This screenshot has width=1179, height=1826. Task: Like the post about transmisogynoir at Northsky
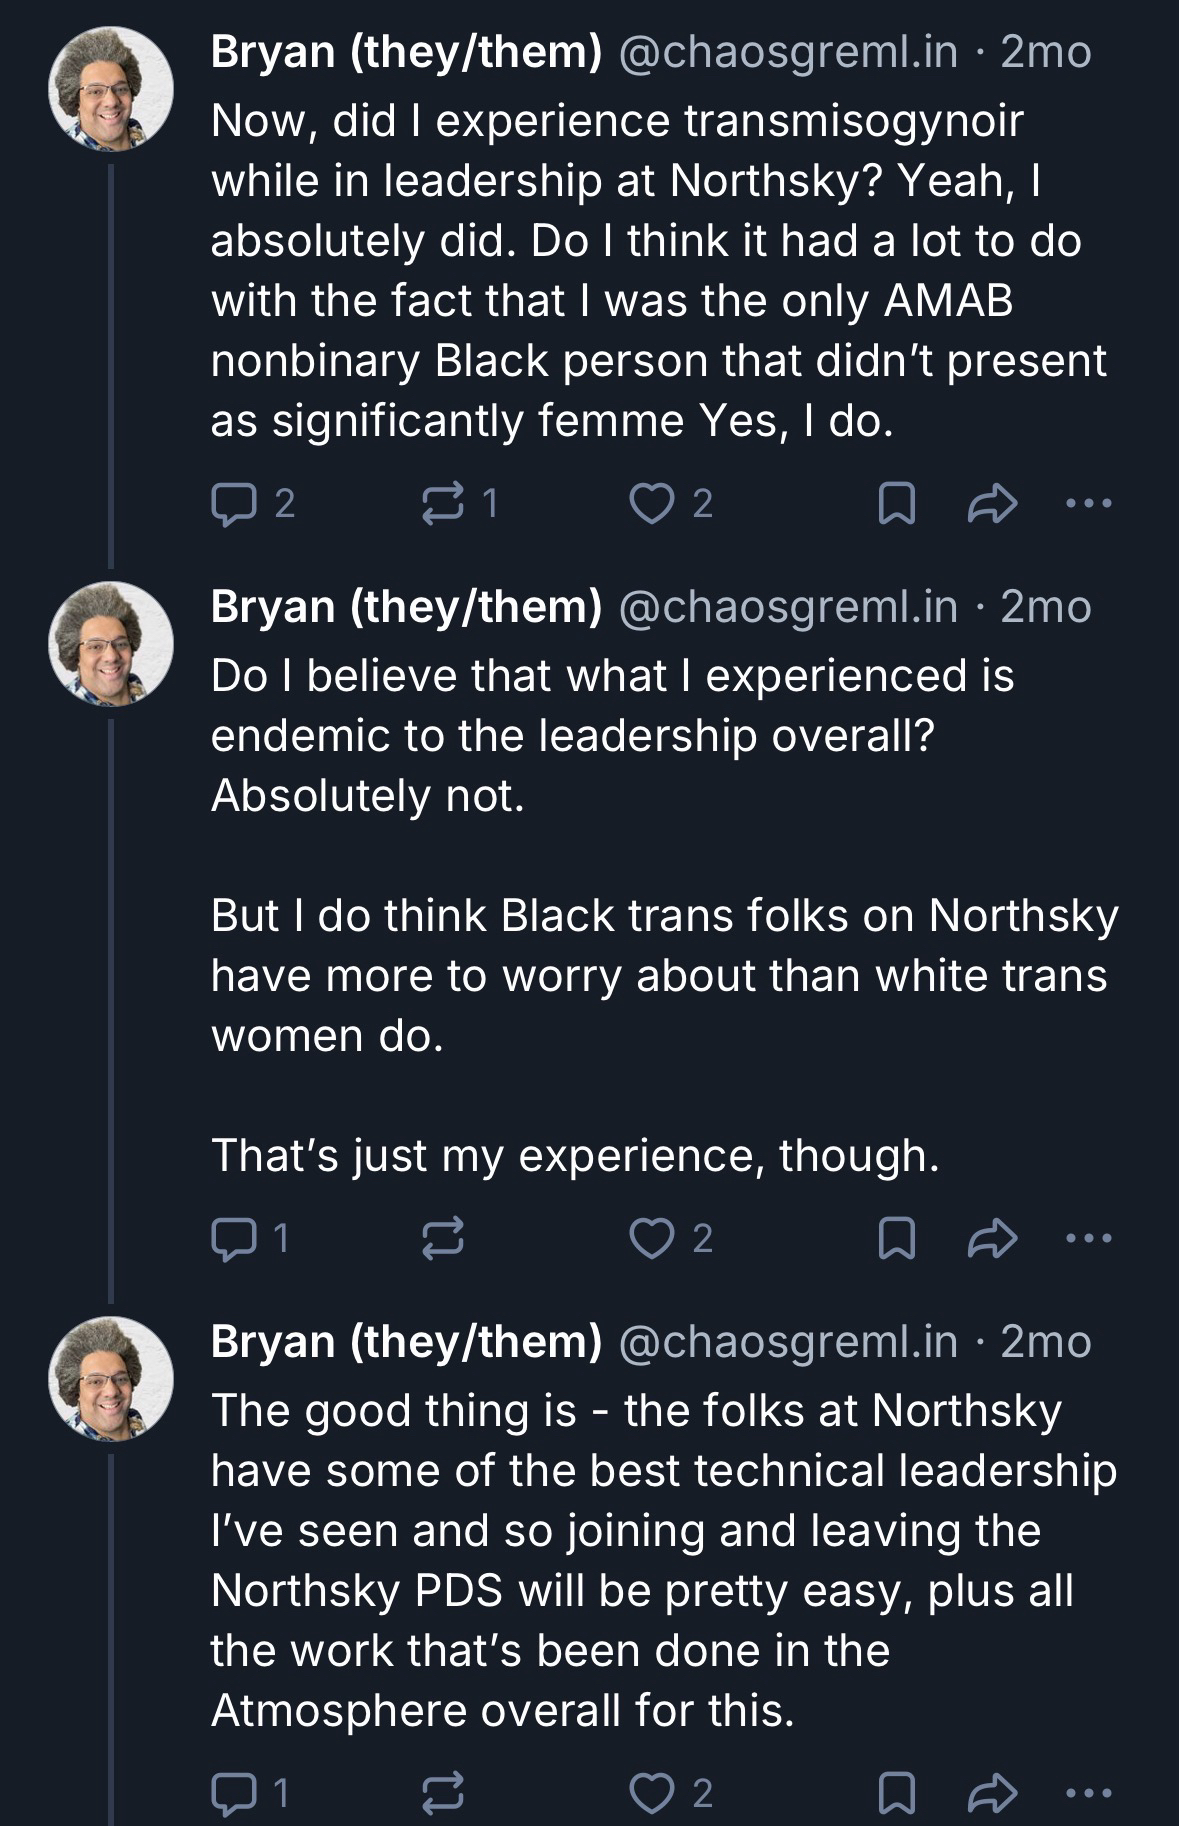652,504
